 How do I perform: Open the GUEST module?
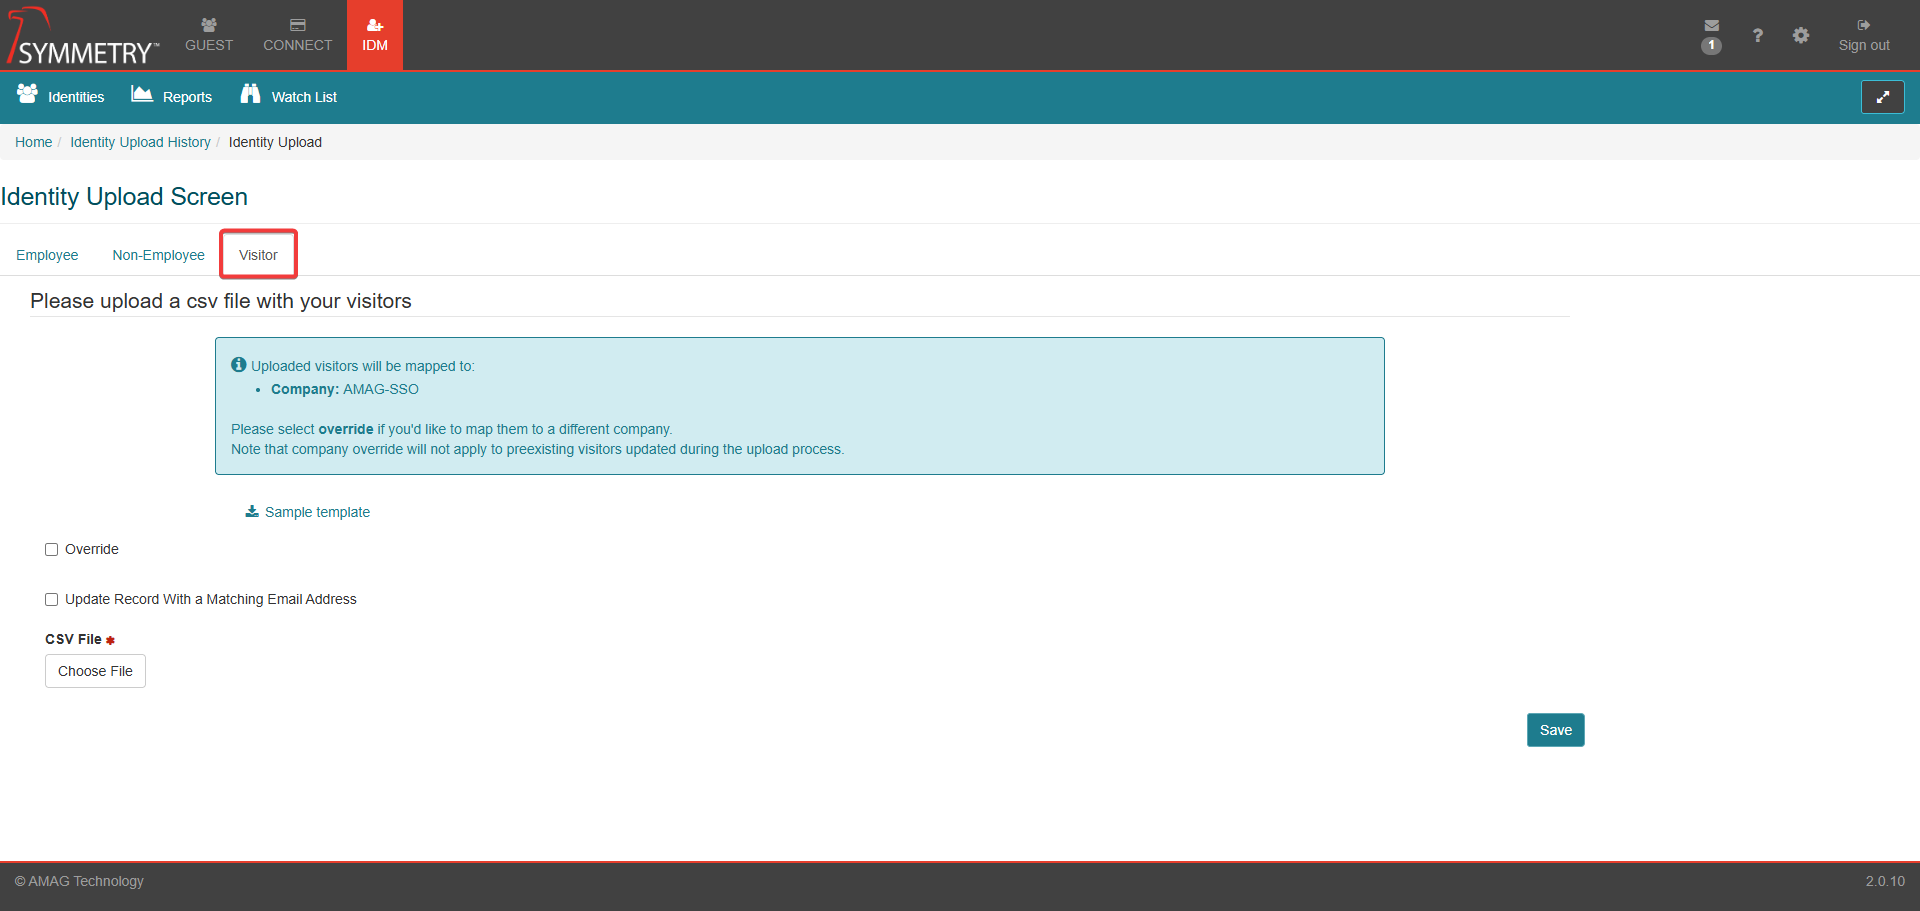click(208, 35)
